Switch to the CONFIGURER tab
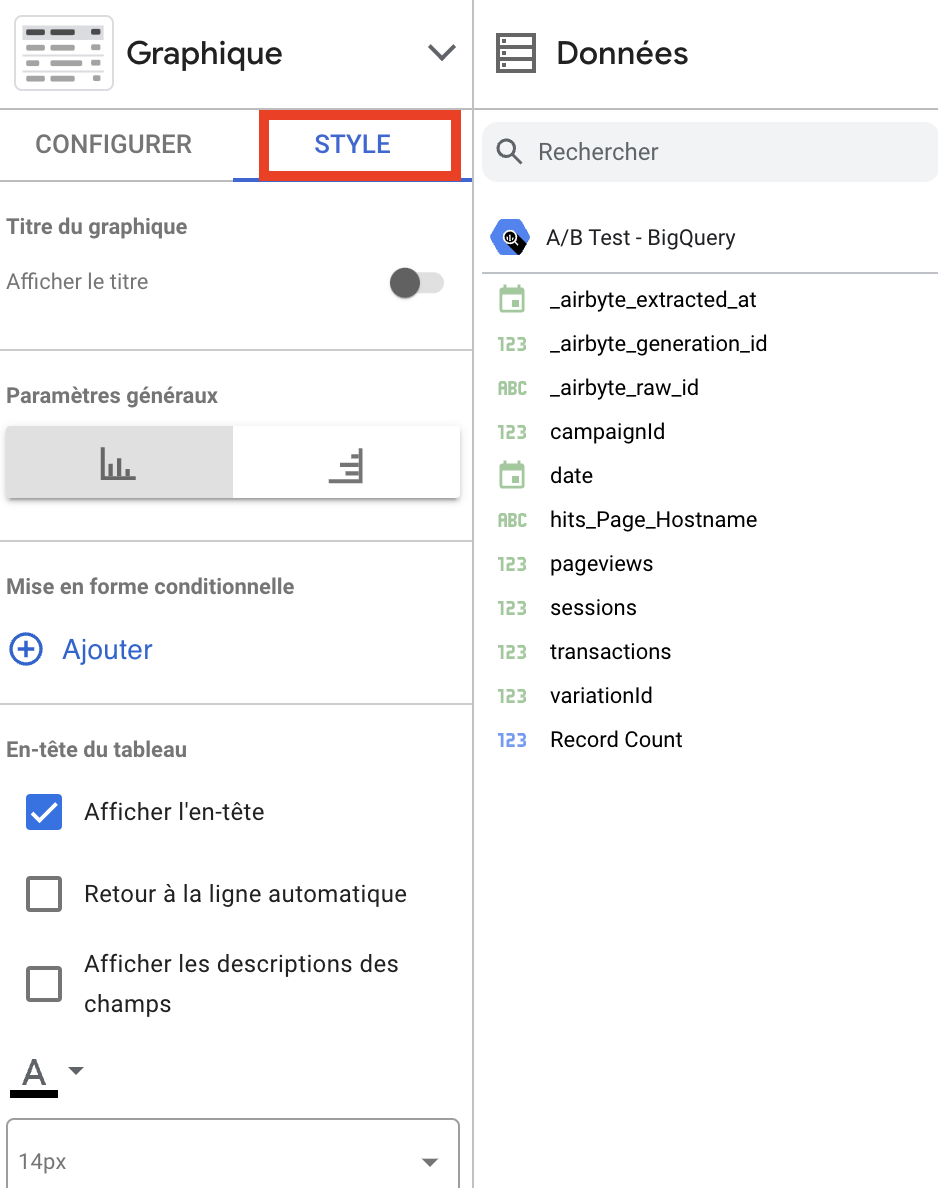938x1188 pixels. pos(114,144)
